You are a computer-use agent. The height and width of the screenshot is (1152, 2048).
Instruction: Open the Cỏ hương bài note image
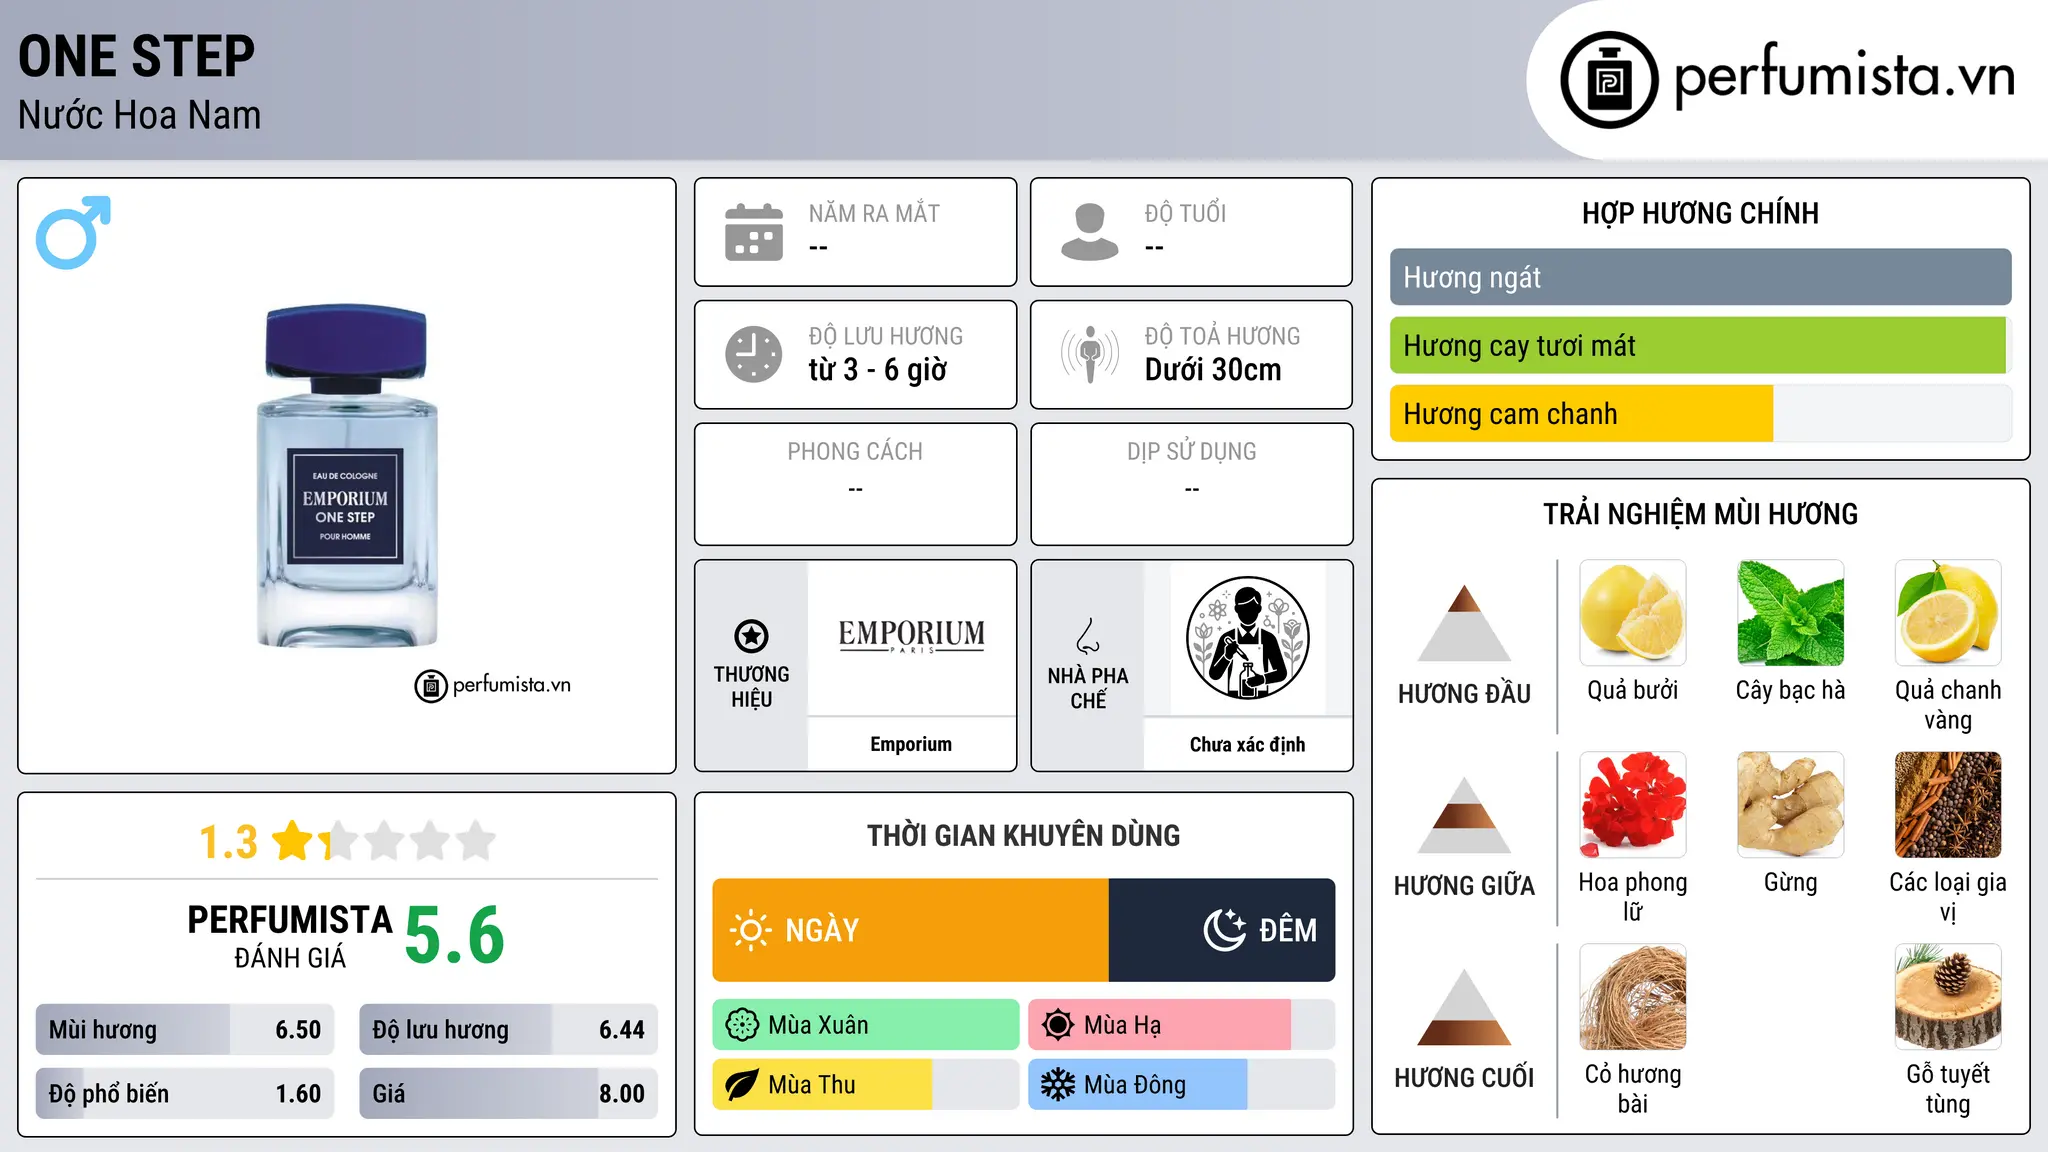tap(1632, 997)
